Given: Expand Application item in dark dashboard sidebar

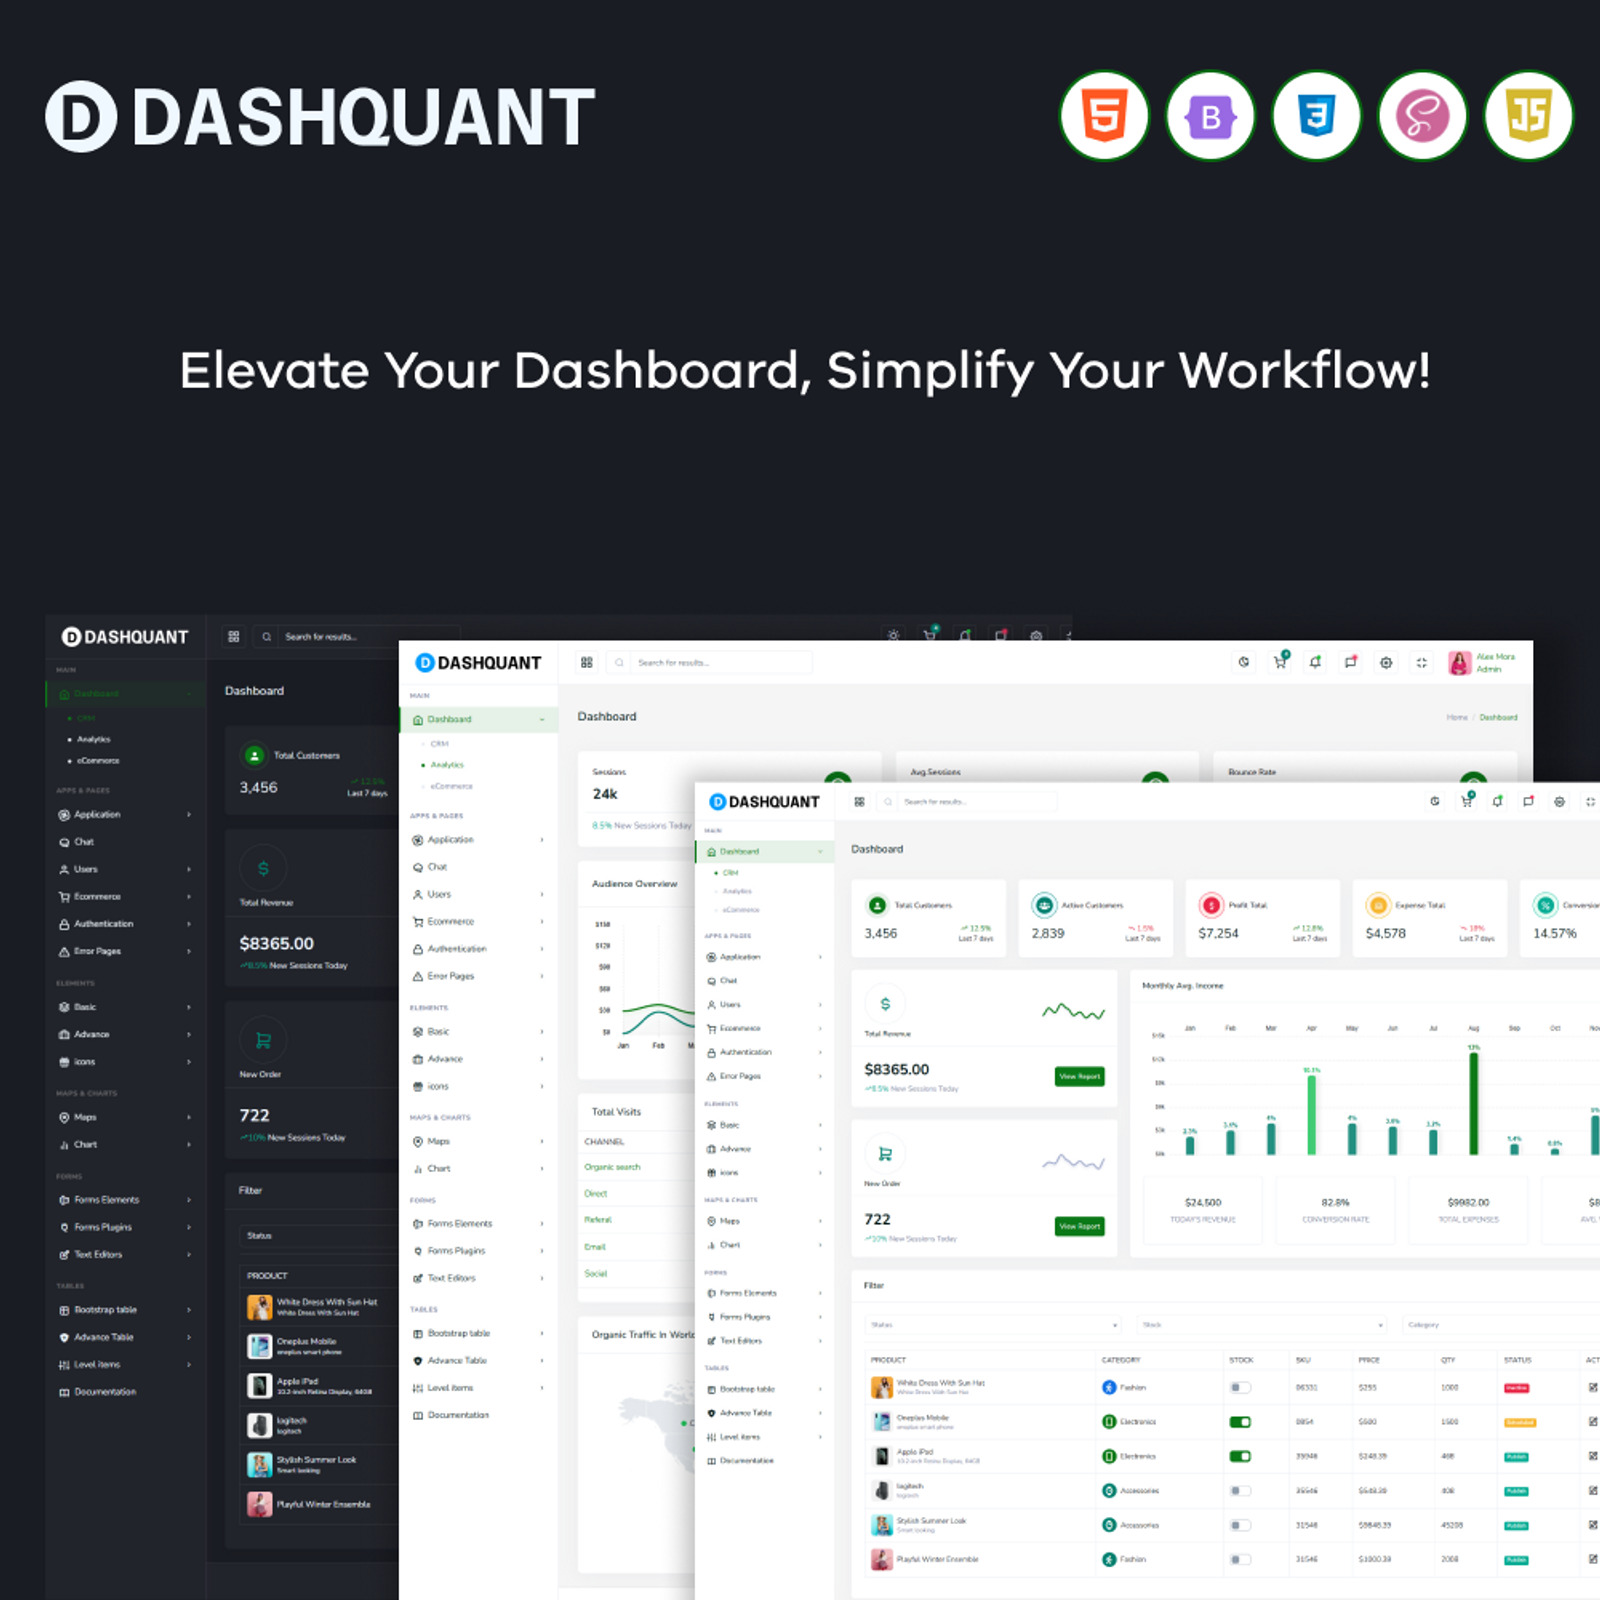Looking at the screenshot, I should coord(126,814).
